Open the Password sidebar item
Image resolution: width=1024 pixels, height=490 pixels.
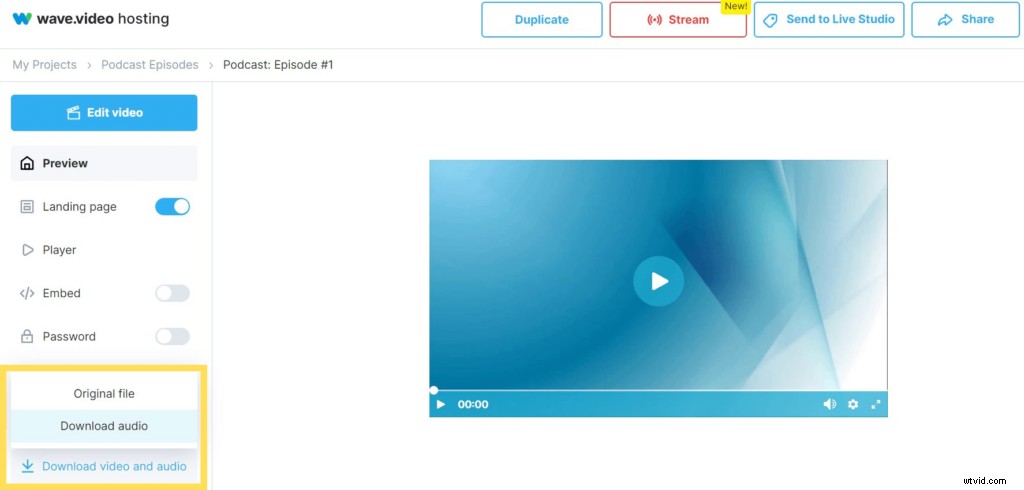click(69, 336)
